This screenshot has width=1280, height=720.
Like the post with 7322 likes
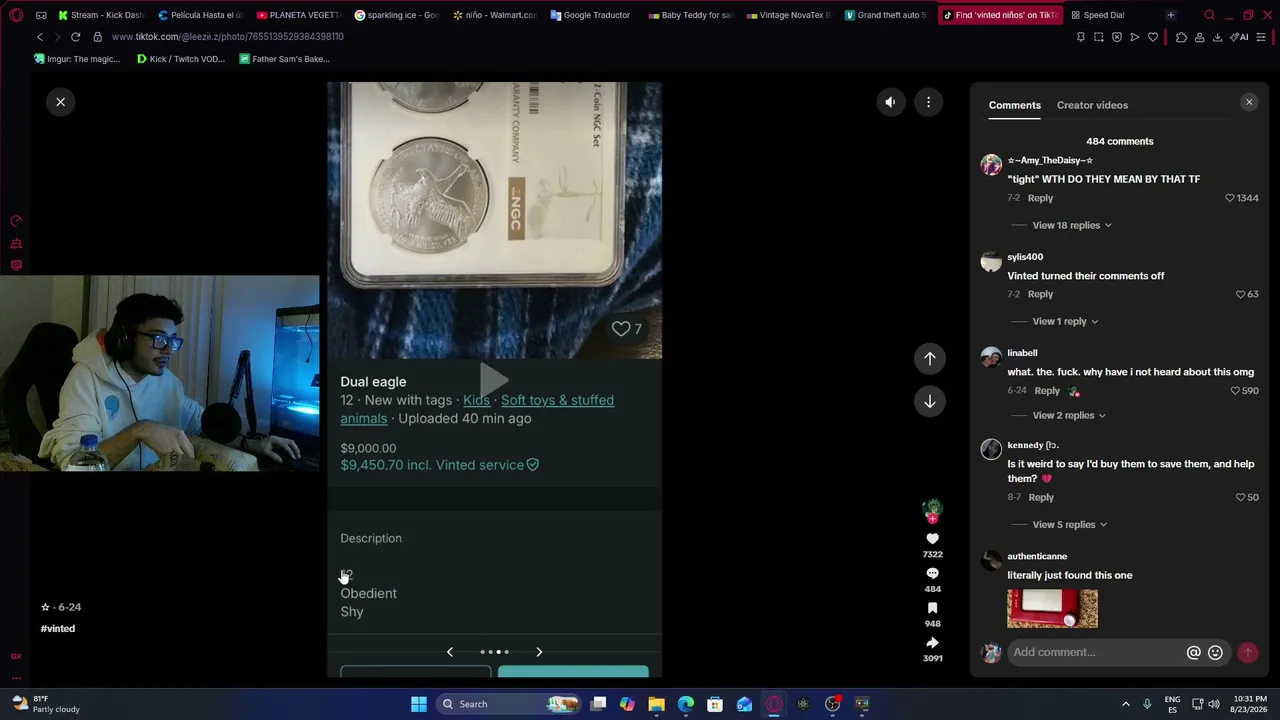(932, 539)
